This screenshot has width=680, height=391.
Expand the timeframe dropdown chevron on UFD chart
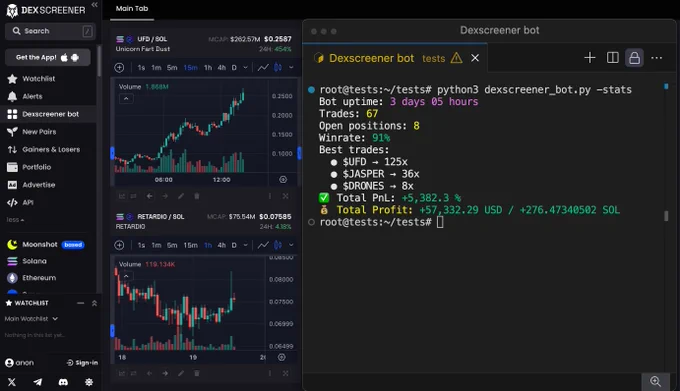point(245,68)
